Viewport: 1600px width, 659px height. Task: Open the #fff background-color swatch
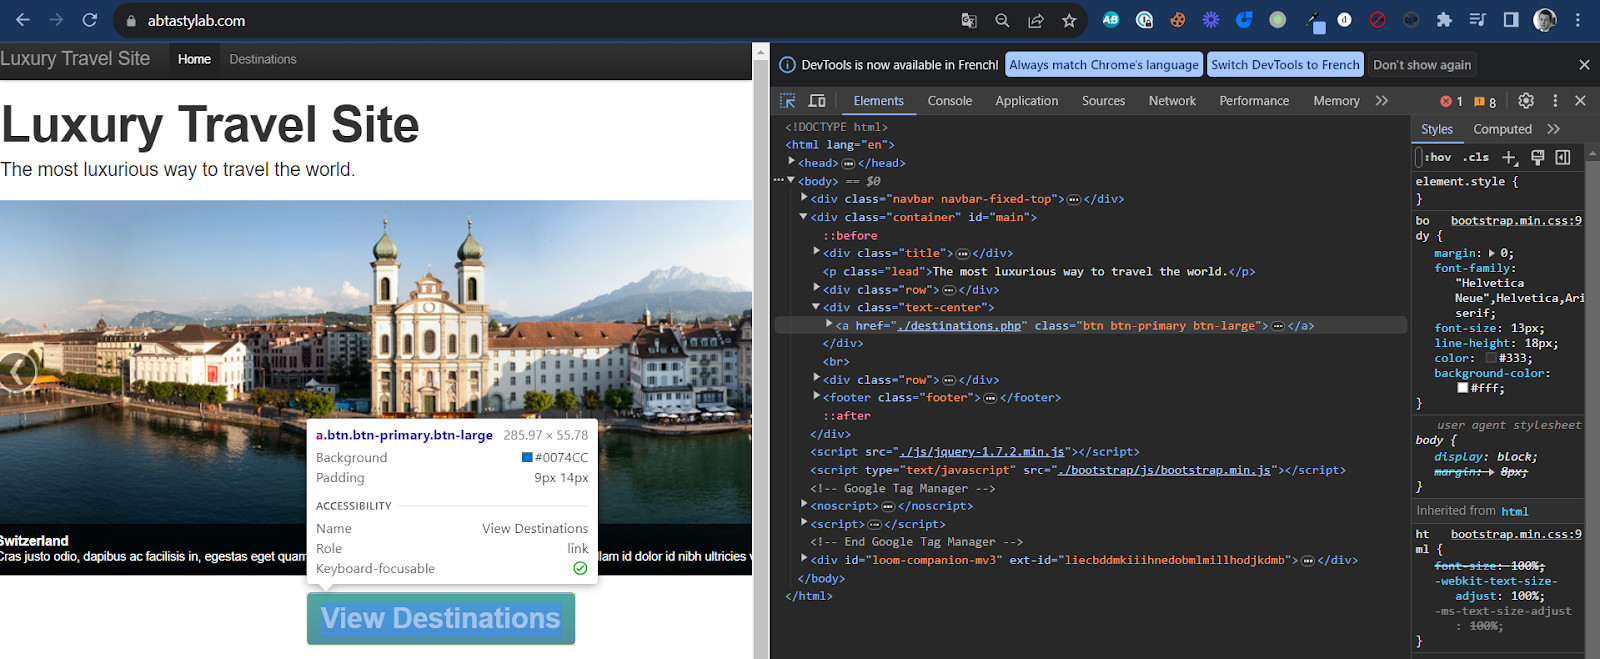(1463, 388)
